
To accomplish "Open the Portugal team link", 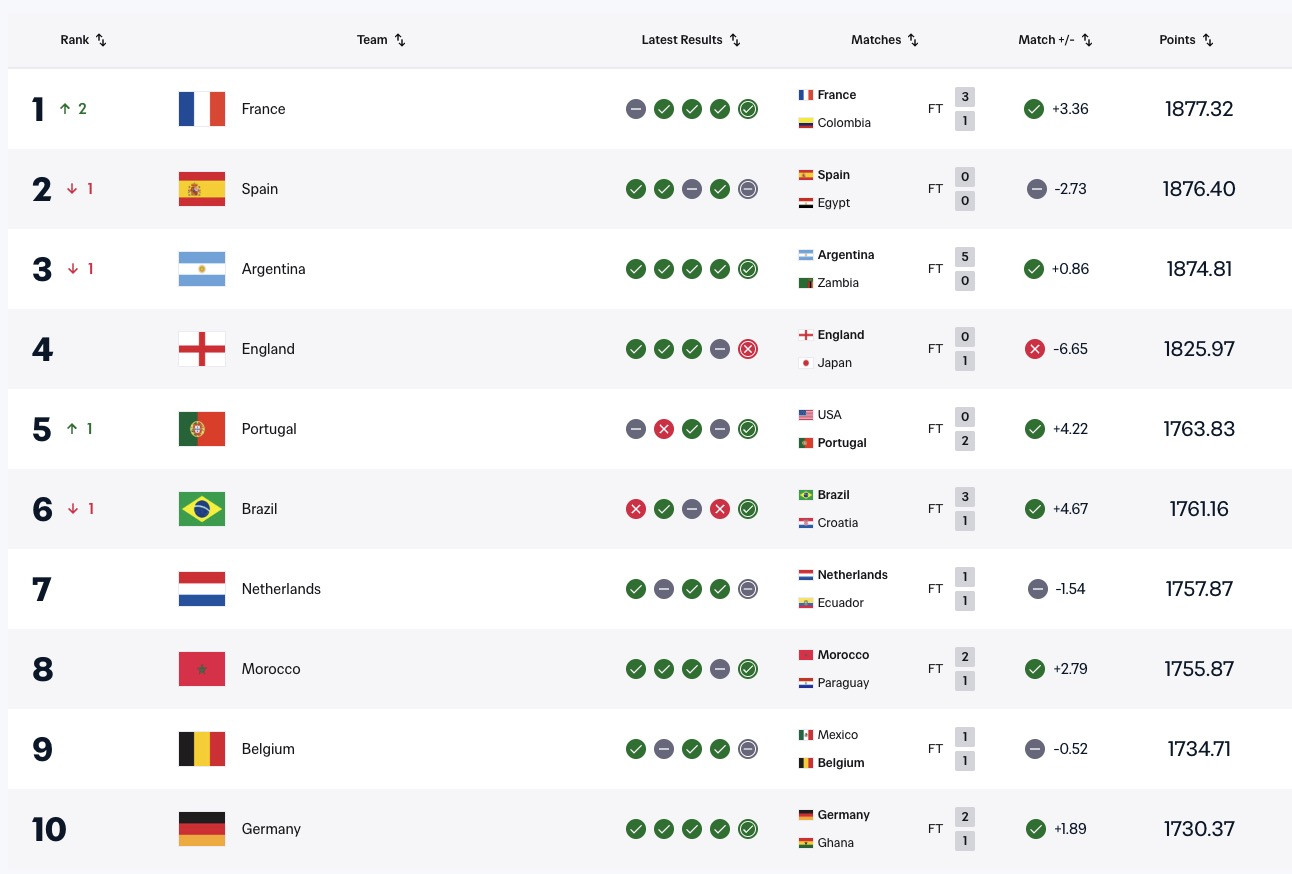I will pos(269,429).
